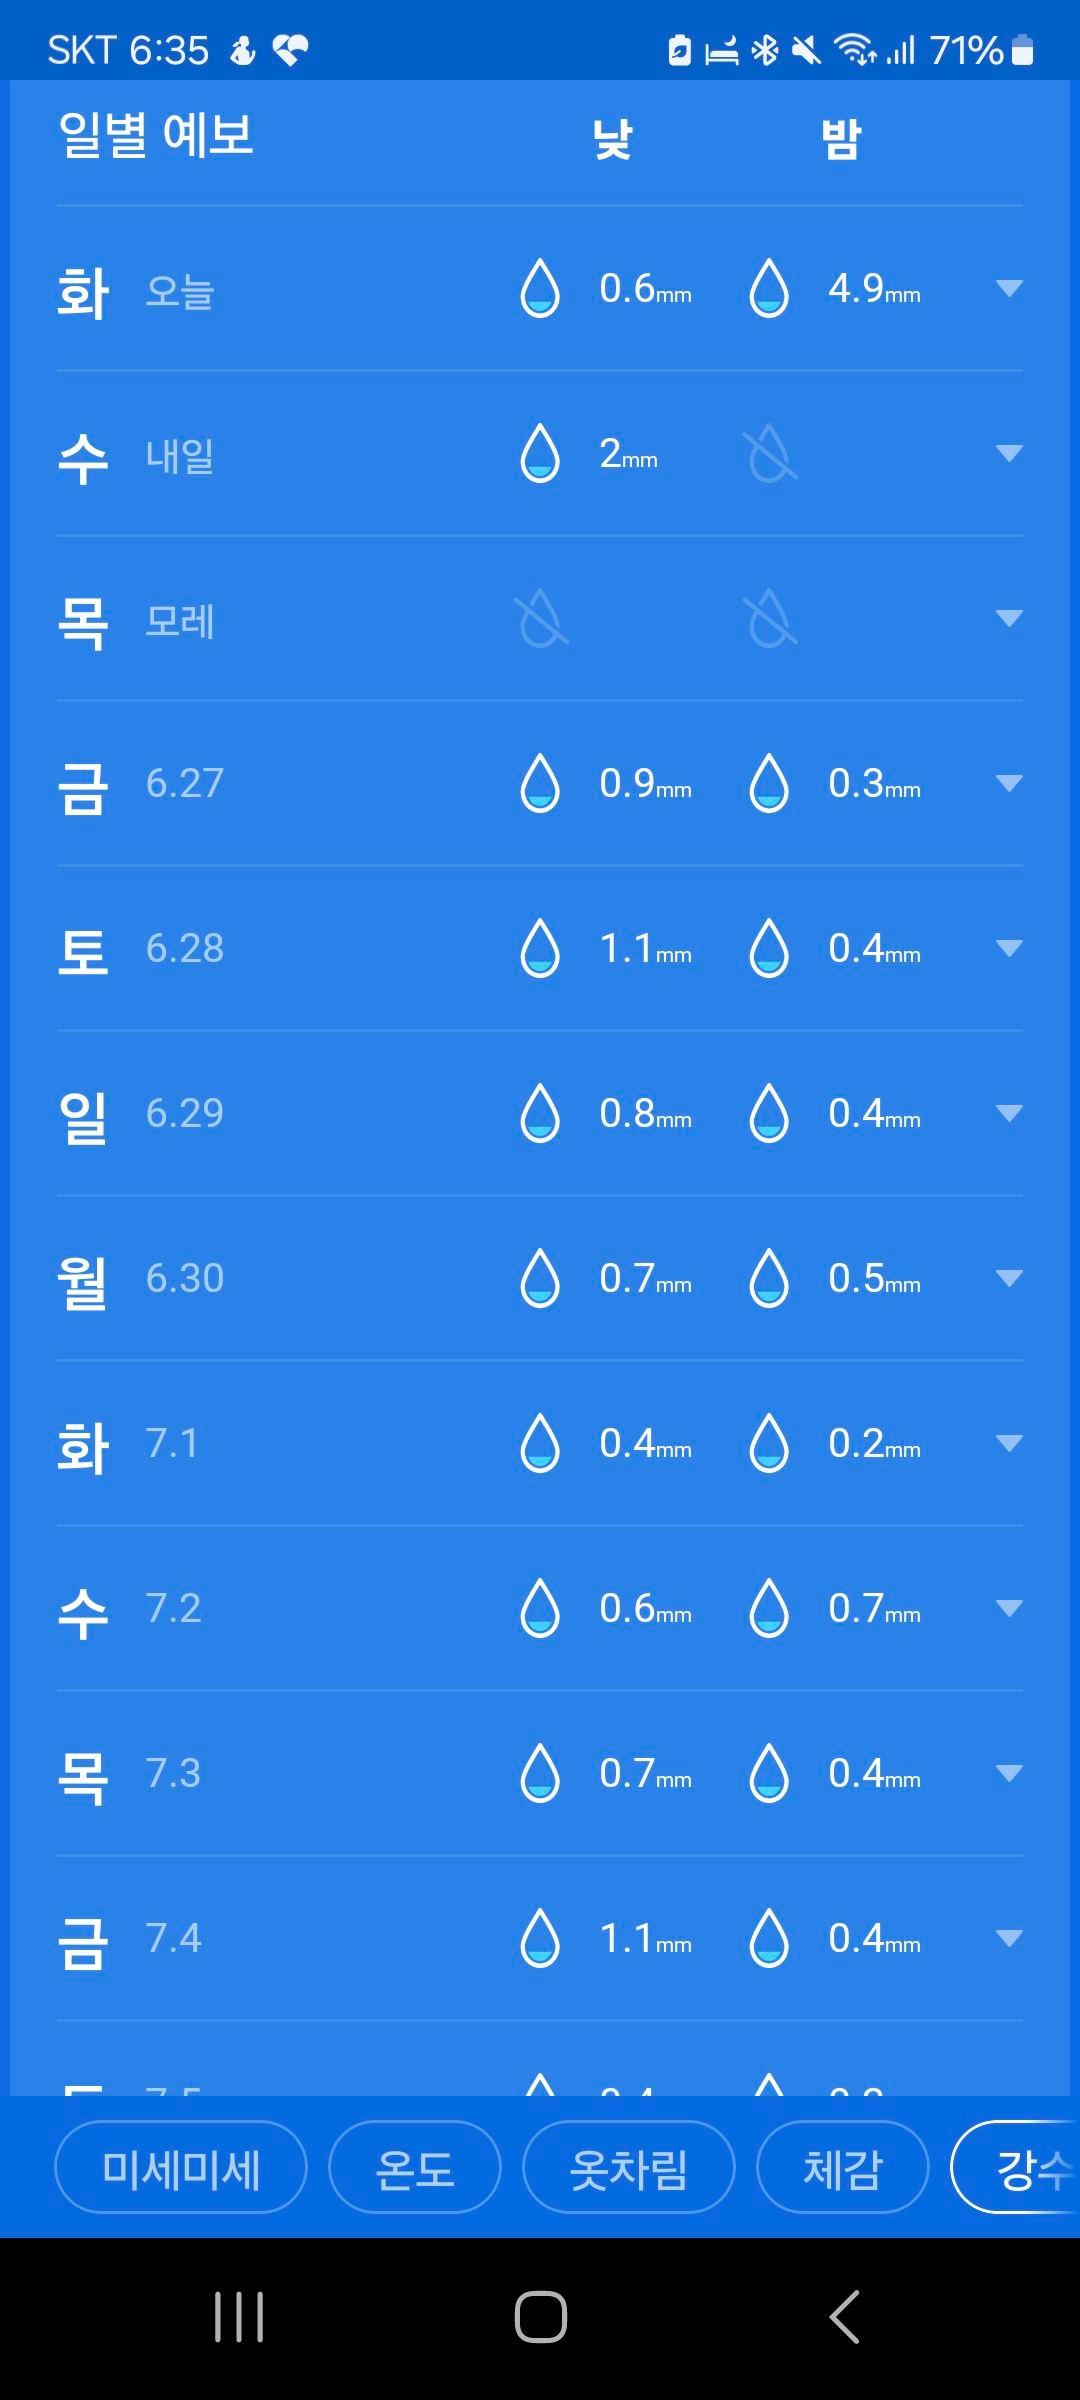Expand the 금 7.4 forecast arrow

(x=1009, y=1938)
